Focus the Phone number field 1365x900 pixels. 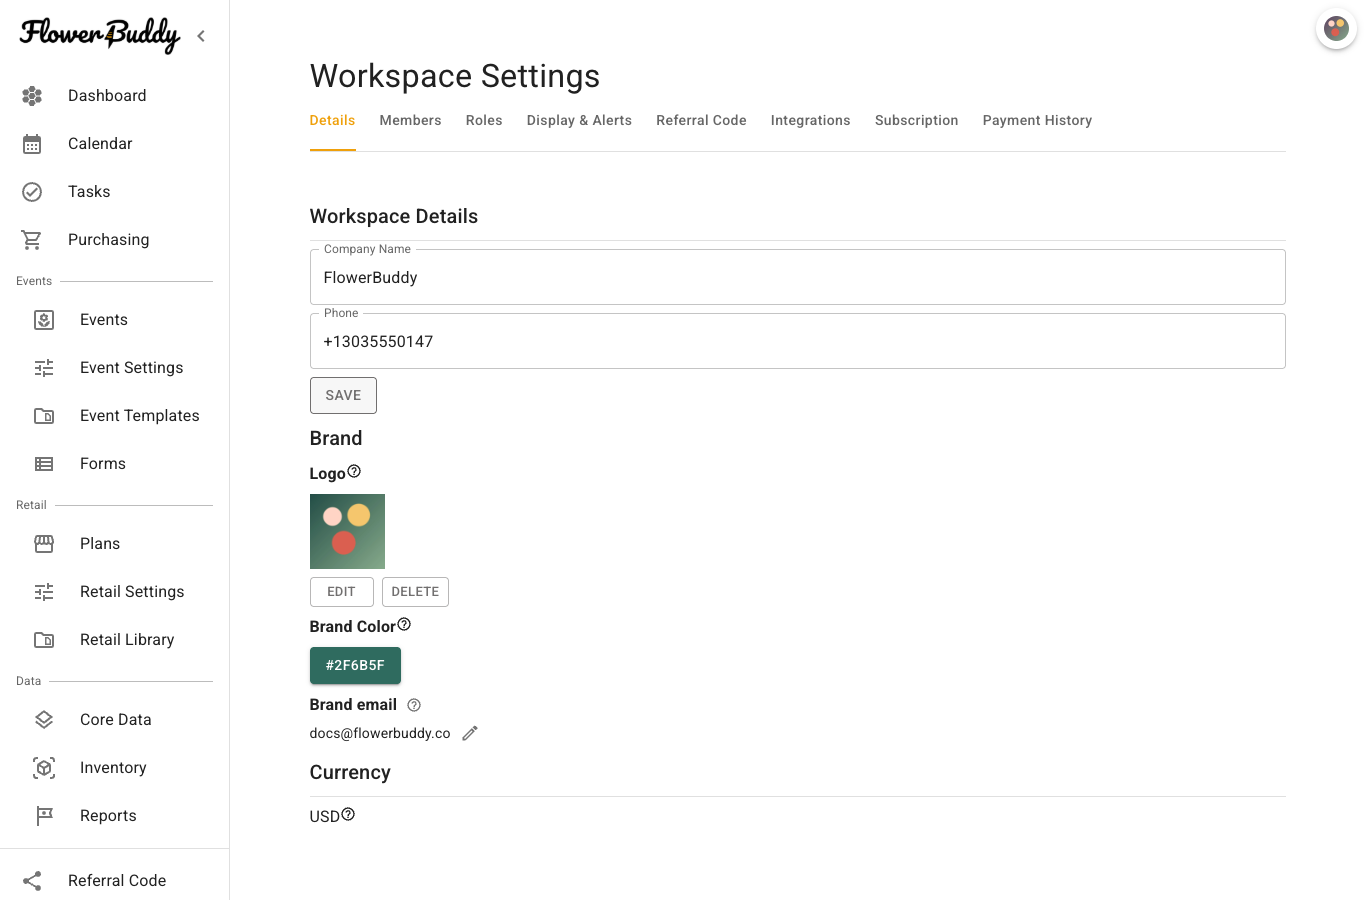click(x=797, y=341)
